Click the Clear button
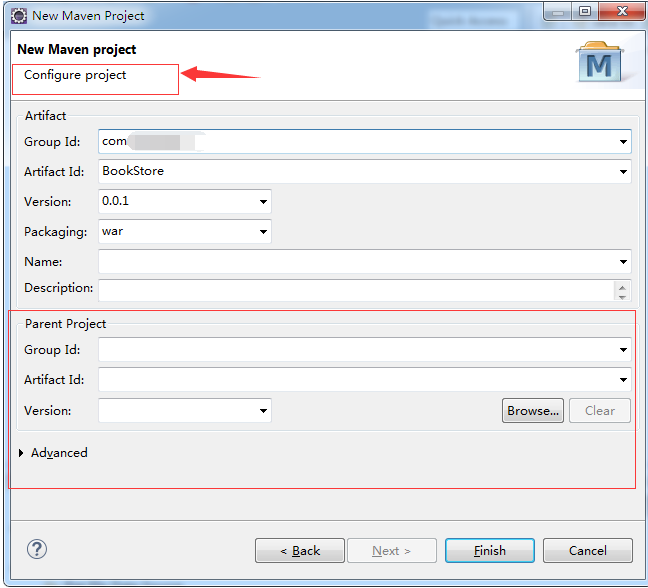Viewport: 648px width, 588px height. tap(600, 411)
